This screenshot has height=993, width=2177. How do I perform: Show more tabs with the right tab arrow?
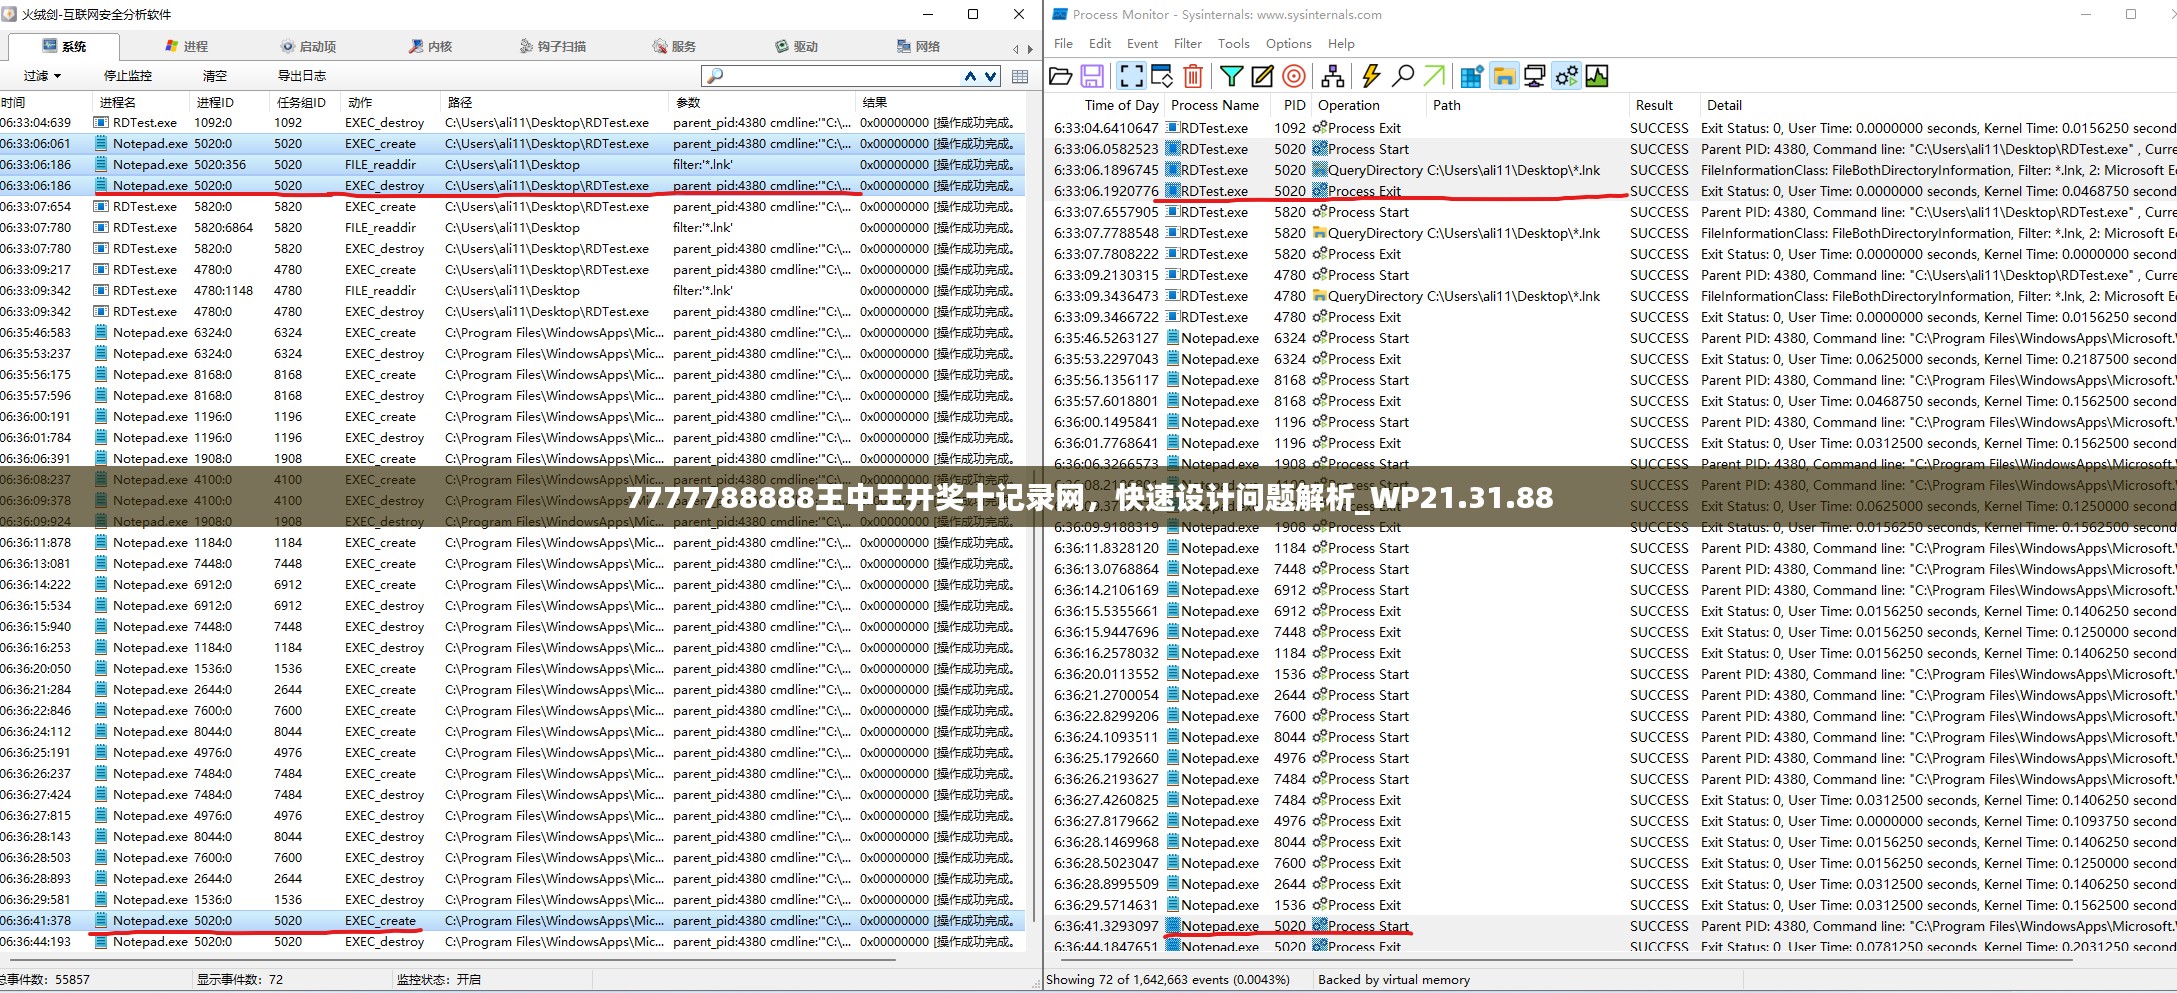click(x=1030, y=48)
